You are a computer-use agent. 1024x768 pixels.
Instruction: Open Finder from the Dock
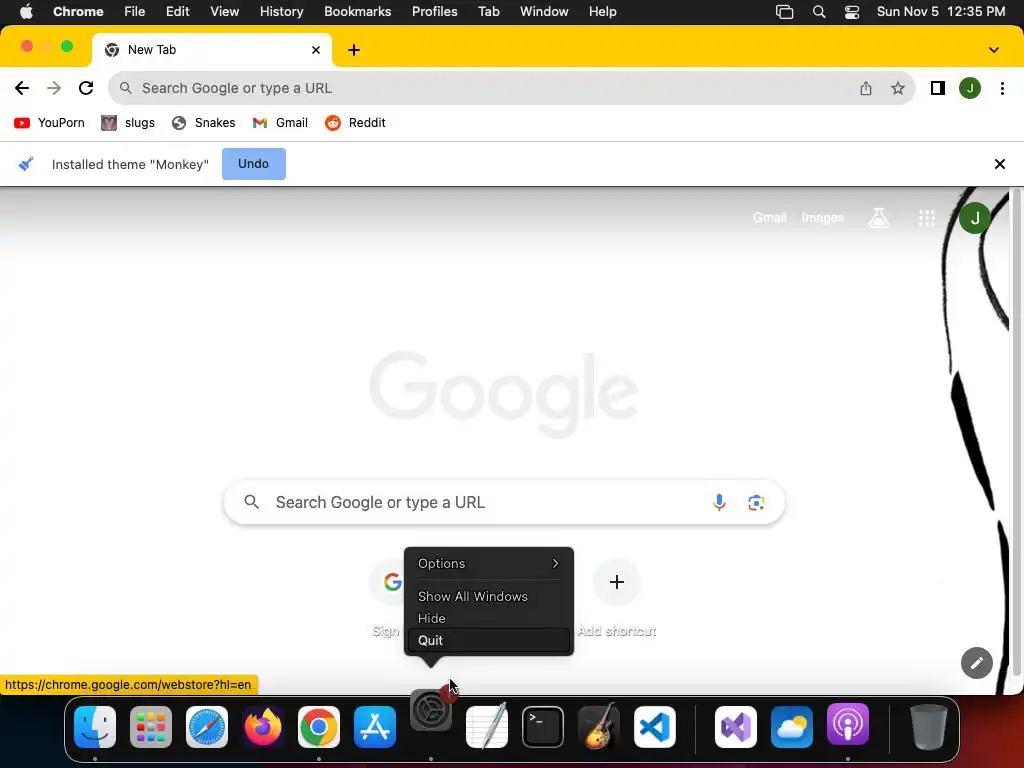pos(95,727)
